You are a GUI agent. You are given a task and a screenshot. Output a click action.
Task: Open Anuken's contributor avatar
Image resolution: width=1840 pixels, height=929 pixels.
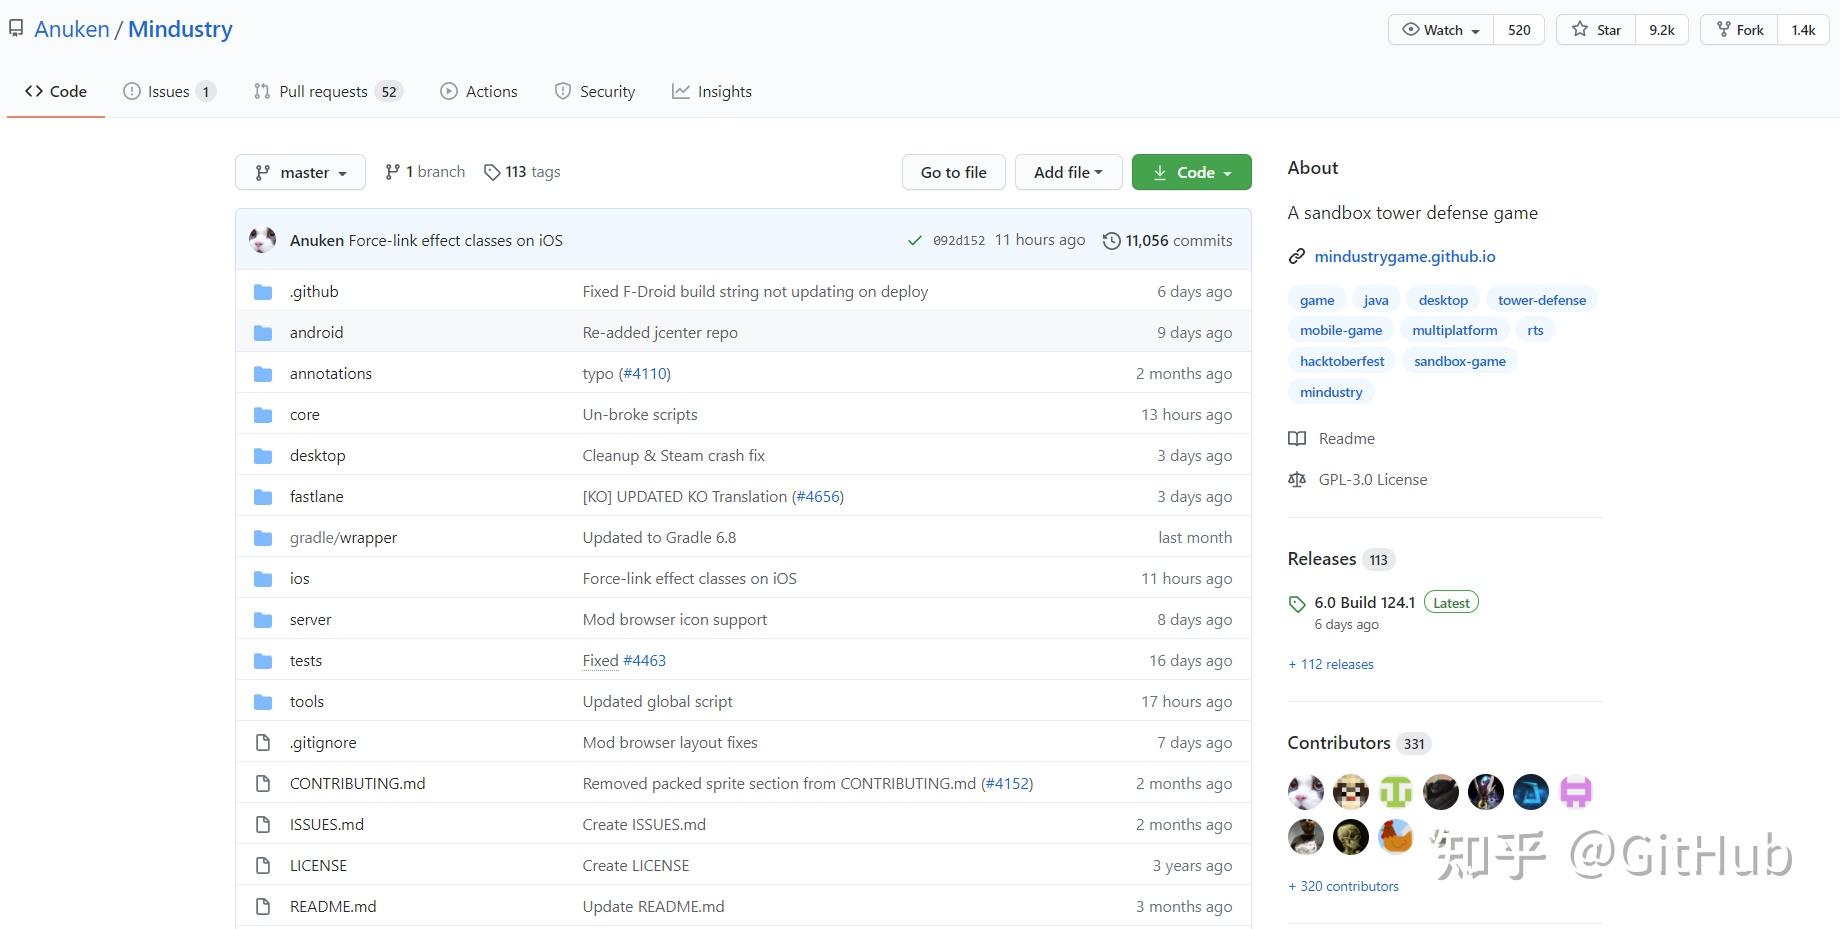(1304, 791)
